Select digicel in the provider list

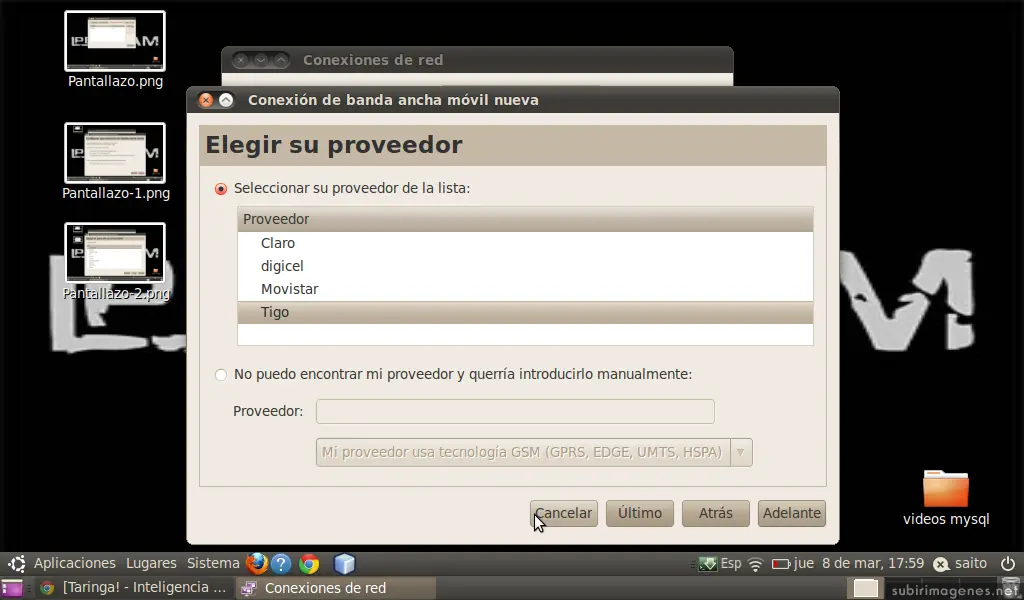tap(525, 266)
